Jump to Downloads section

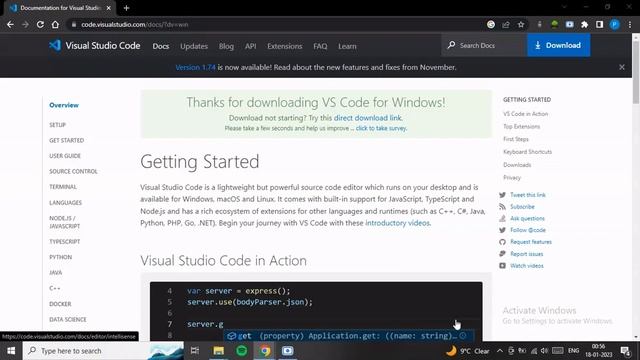517,165
